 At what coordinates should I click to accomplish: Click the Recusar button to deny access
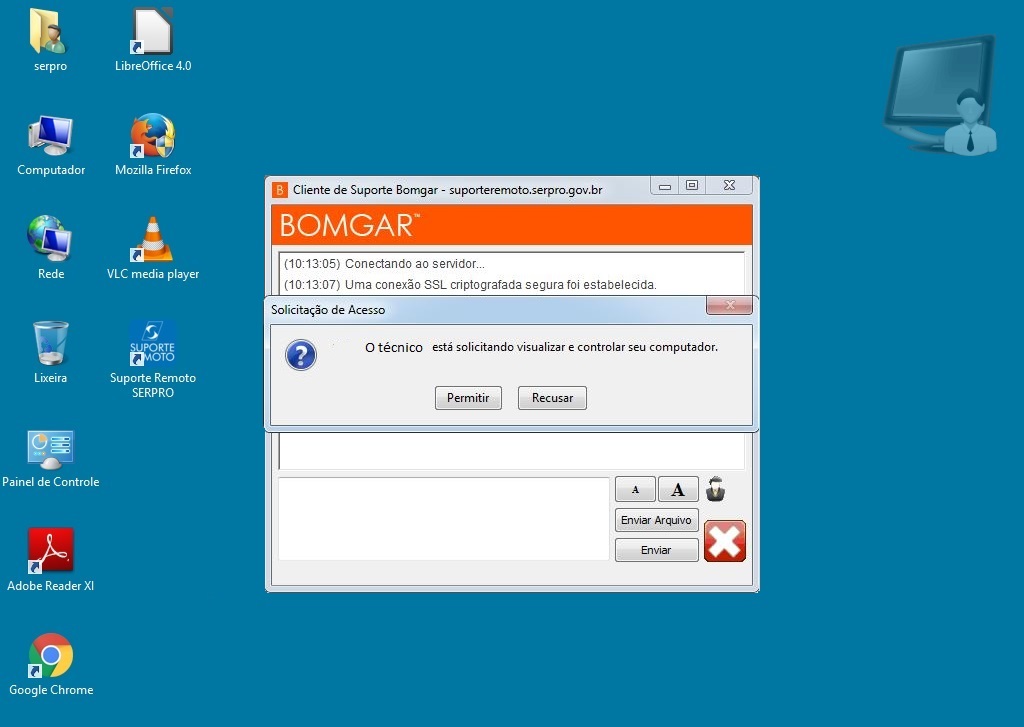coord(552,398)
